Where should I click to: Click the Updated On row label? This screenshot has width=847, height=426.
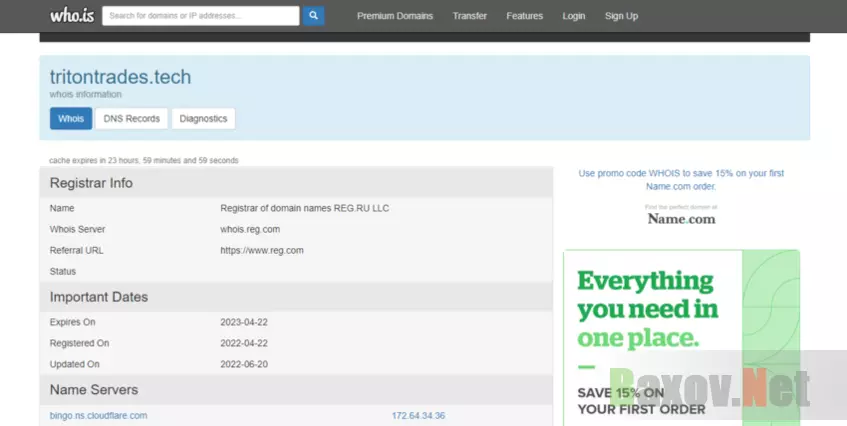[75, 364]
